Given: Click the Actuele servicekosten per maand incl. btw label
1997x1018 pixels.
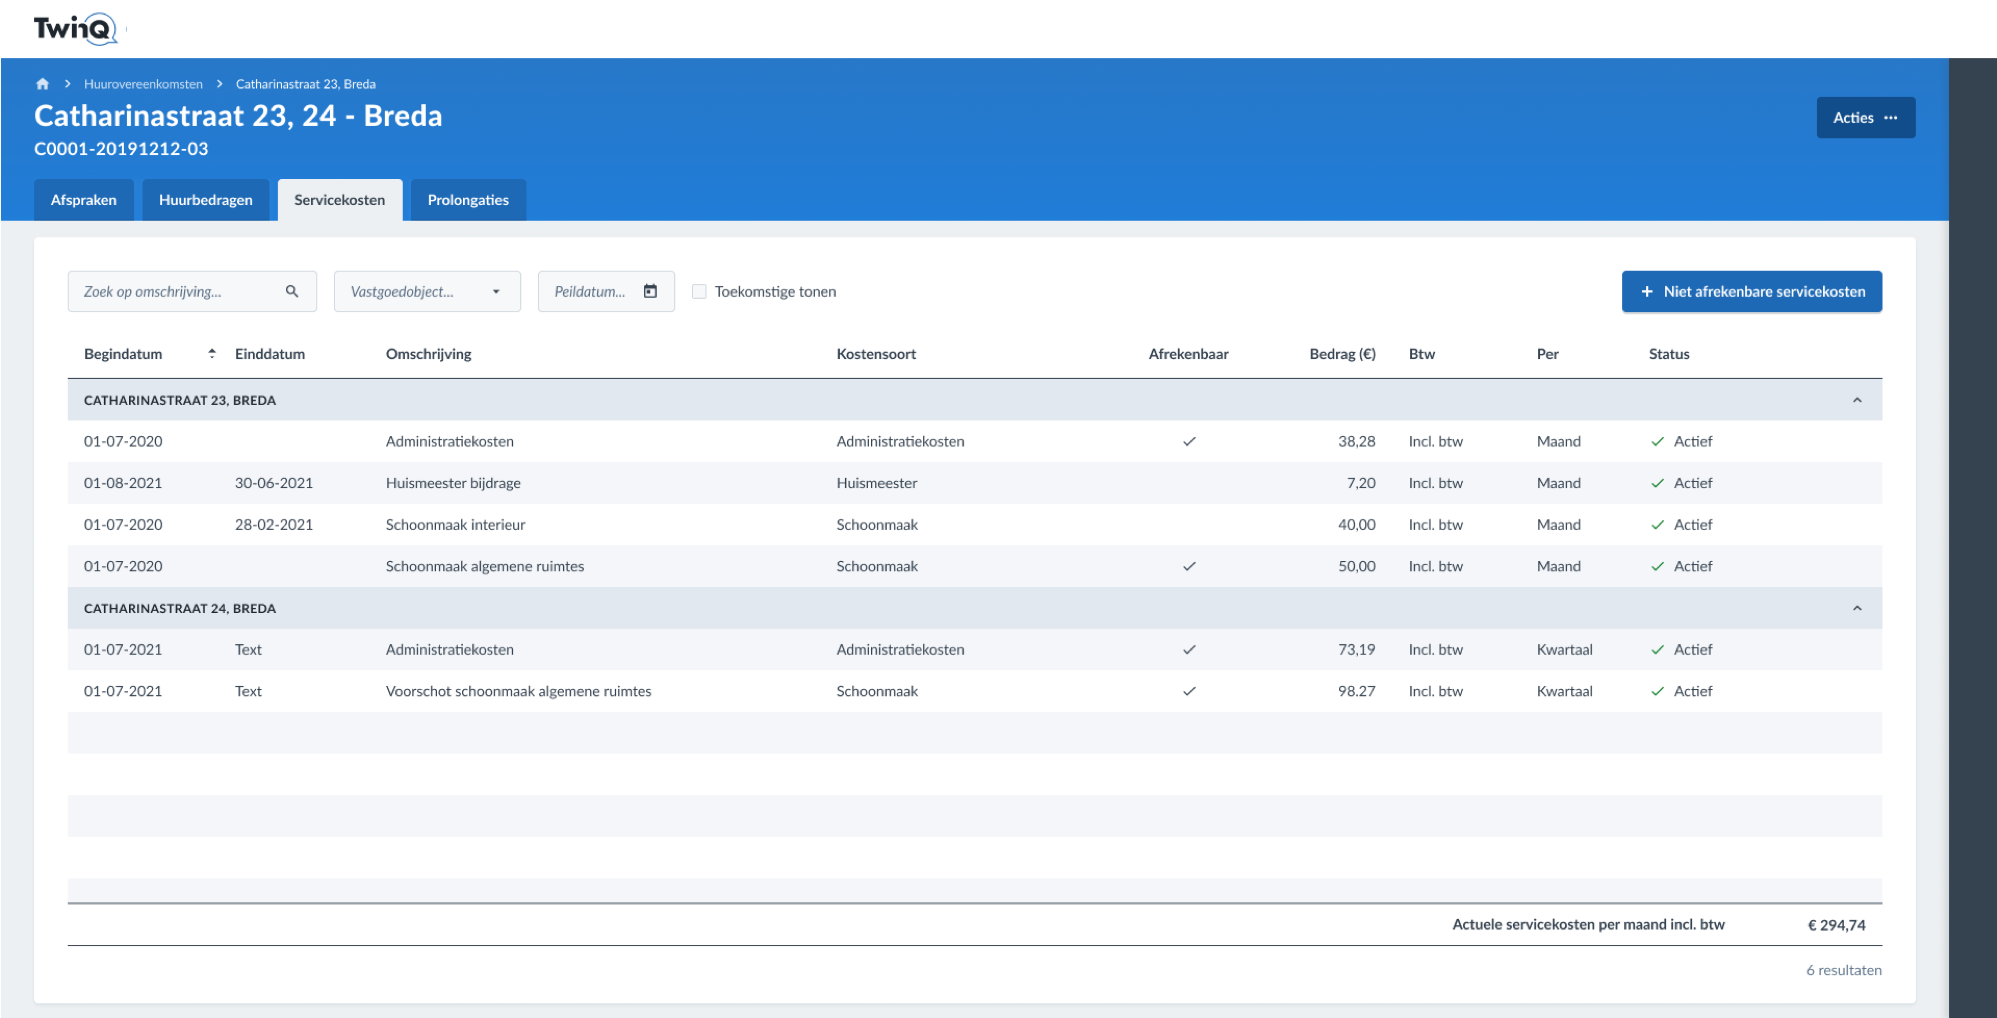Looking at the screenshot, I should (1588, 924).
